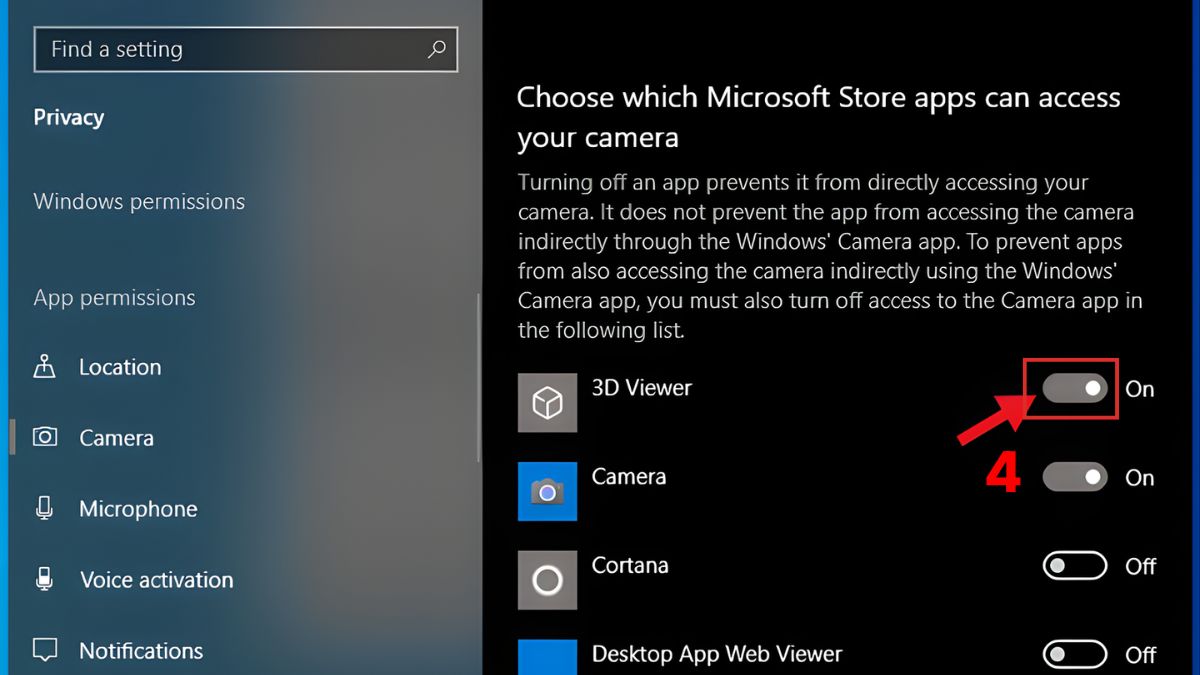Turn off 3D Viewer camera access
1200x675 pixels.
[x=1075, y=388]
